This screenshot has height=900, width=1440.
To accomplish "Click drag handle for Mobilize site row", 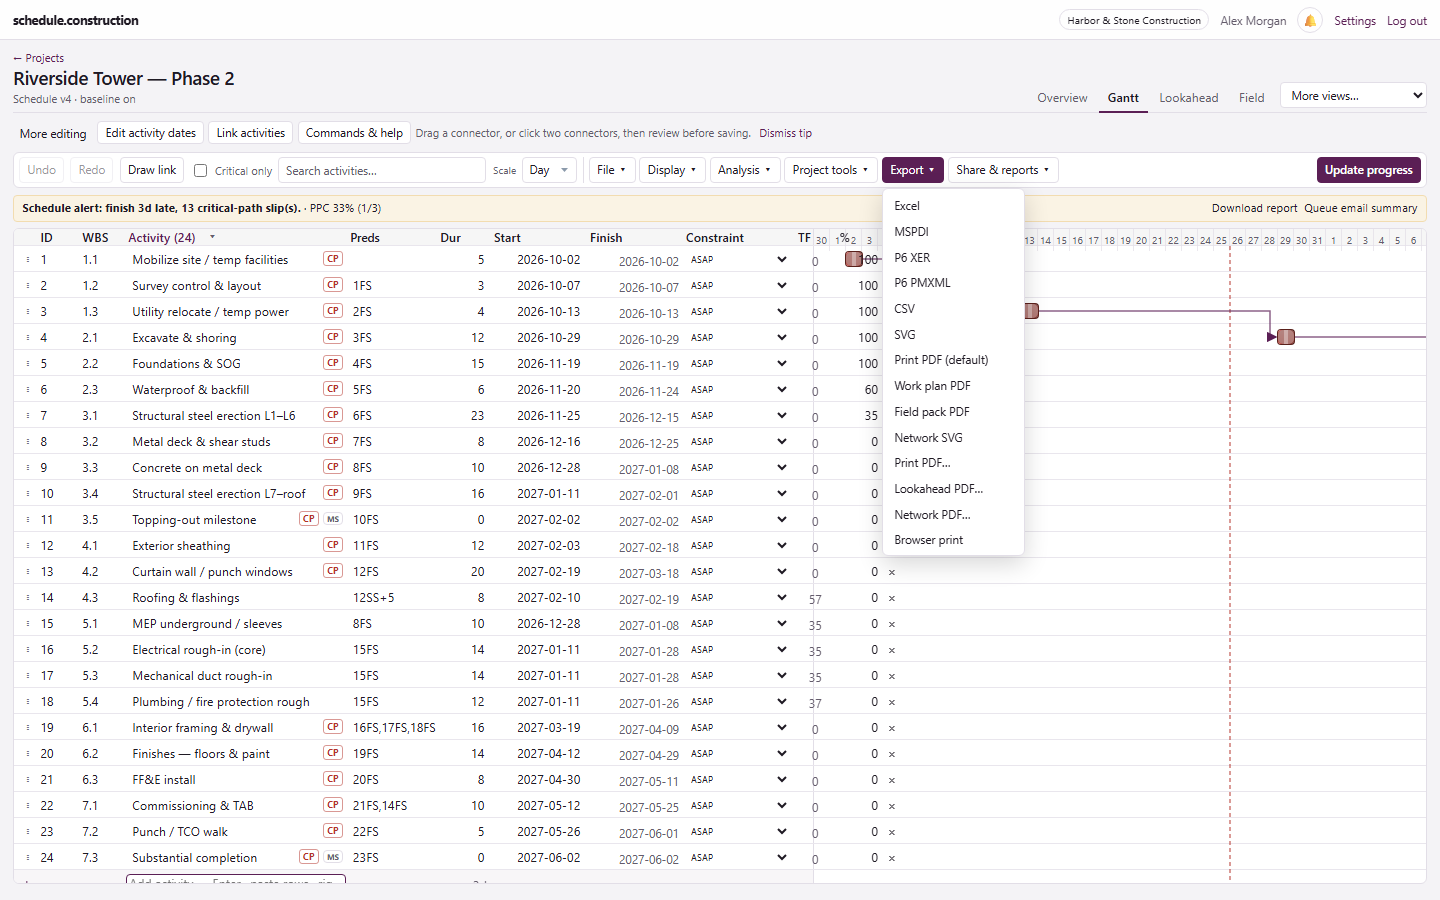I will [x=27, y=260].
